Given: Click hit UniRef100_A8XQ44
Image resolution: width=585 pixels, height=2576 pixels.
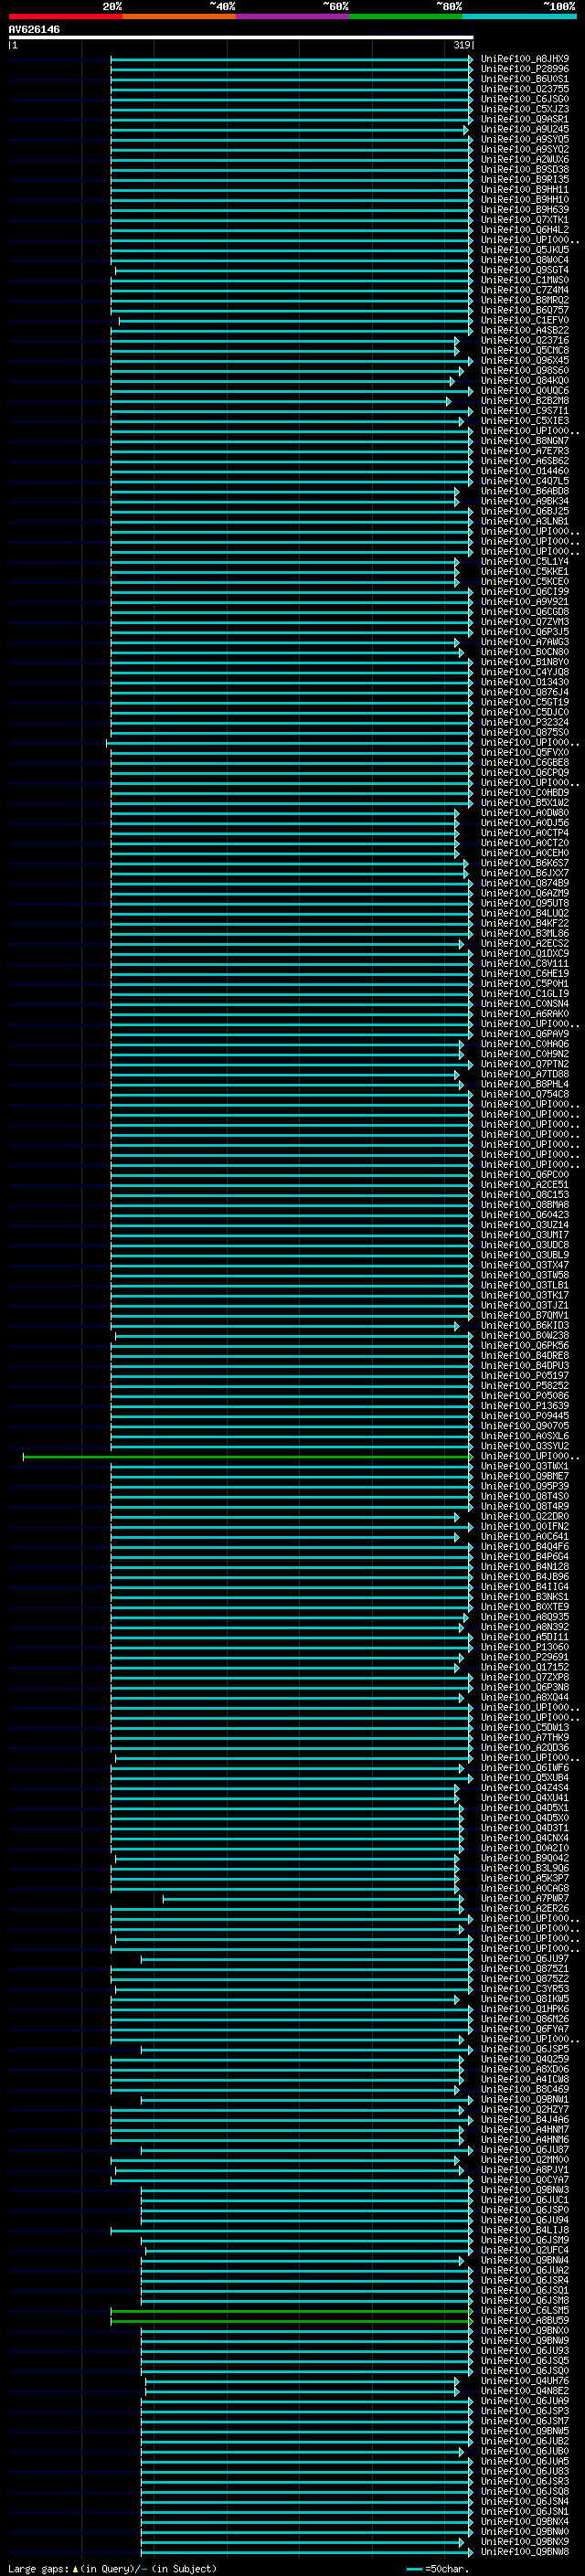Looking at the screenshot, I should pyautogui.click(x=525, y=1697).
